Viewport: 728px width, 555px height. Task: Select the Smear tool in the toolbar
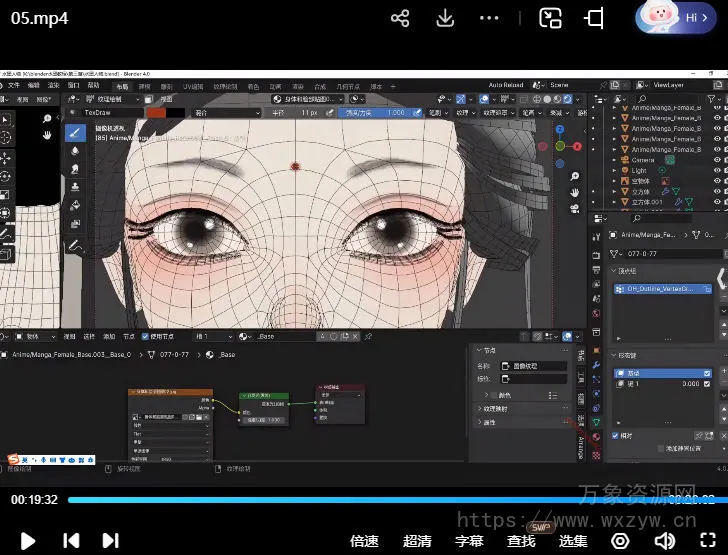75,168
